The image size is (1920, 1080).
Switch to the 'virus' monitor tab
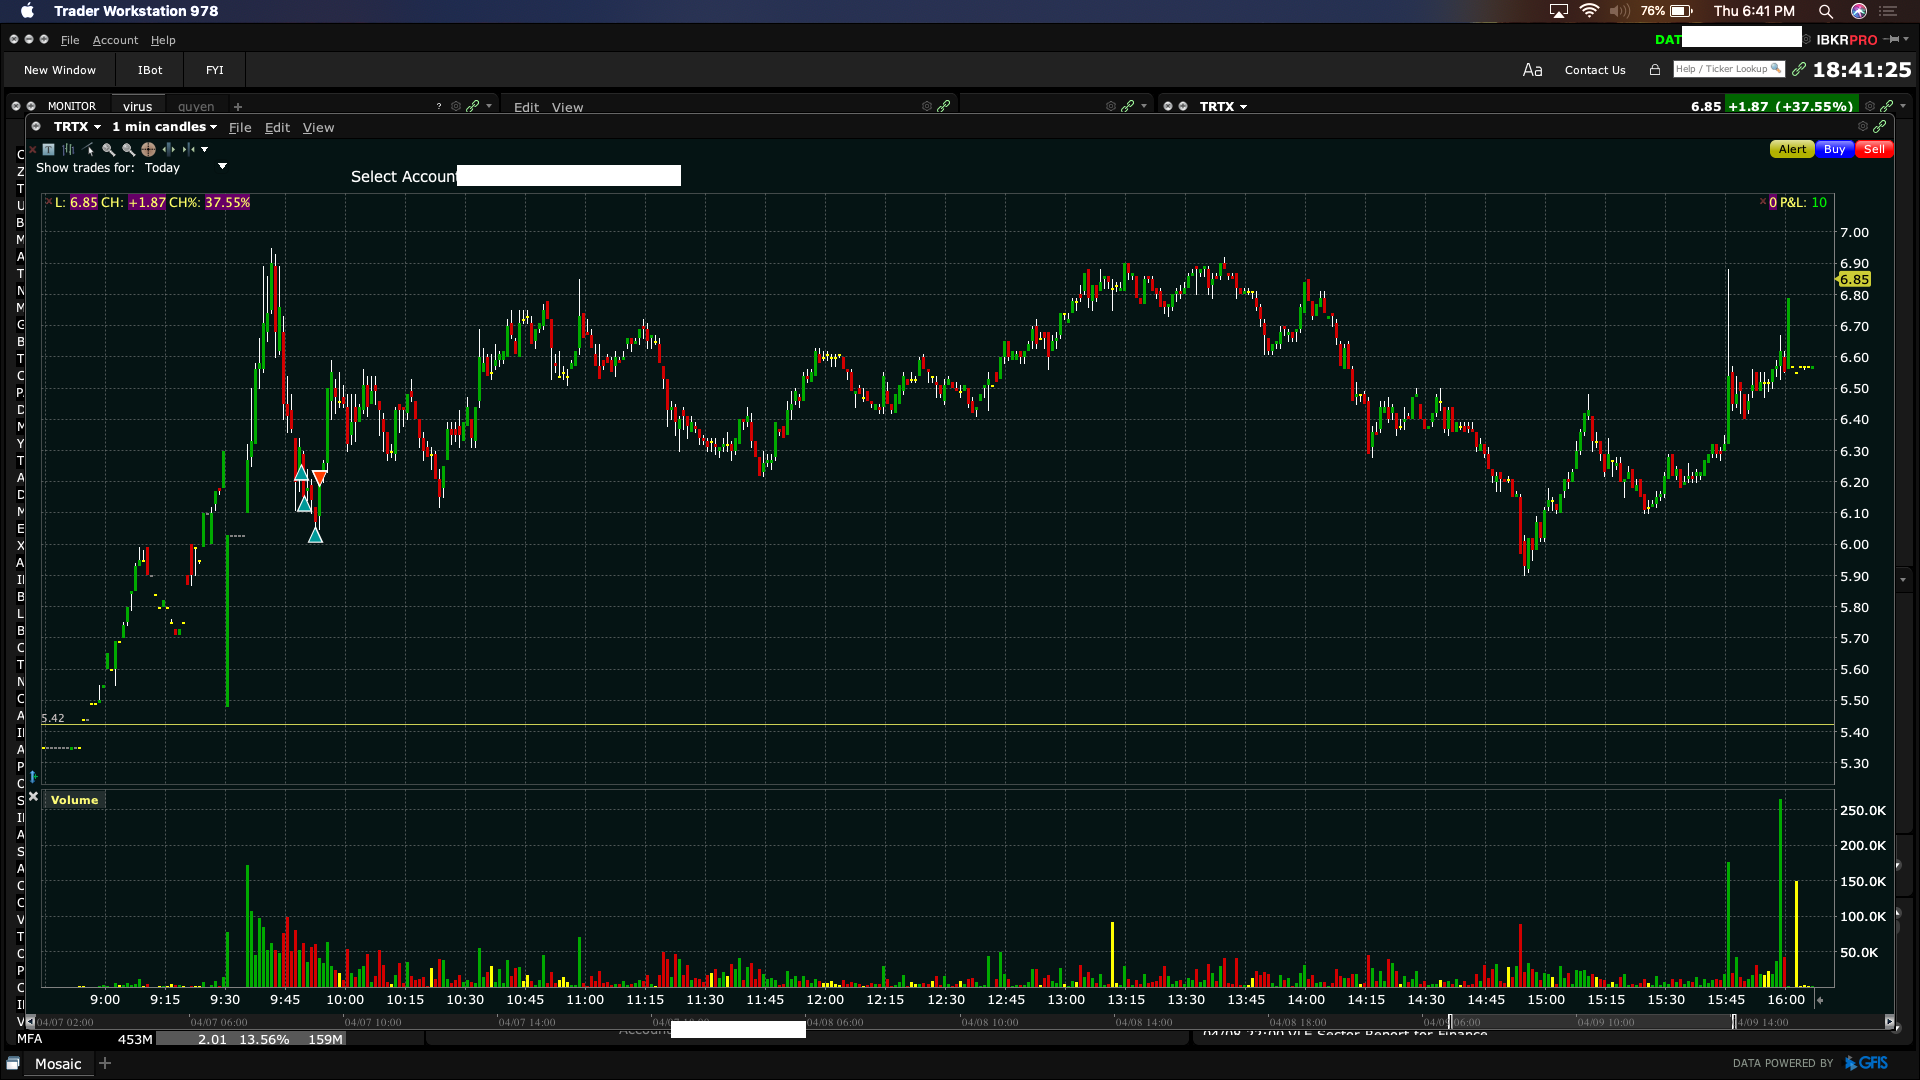(138, 107)
